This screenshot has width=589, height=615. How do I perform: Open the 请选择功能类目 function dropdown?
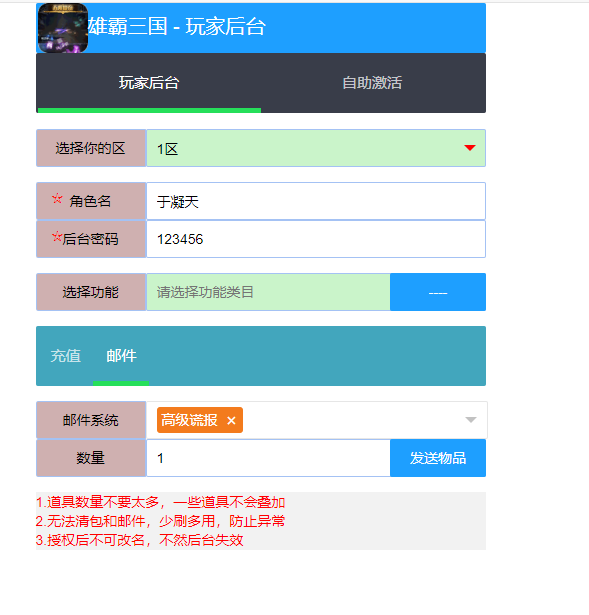[x=268, y=292]
